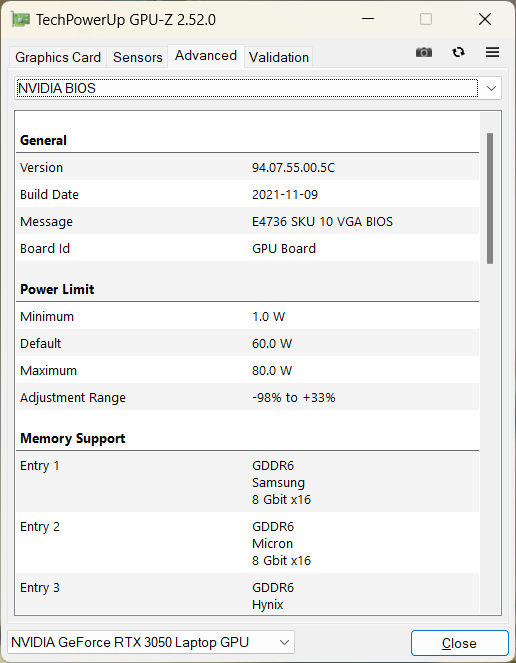Viewport: 516px width, 663px height.
Task: Click the General section header
Action: tap(43, 140)
